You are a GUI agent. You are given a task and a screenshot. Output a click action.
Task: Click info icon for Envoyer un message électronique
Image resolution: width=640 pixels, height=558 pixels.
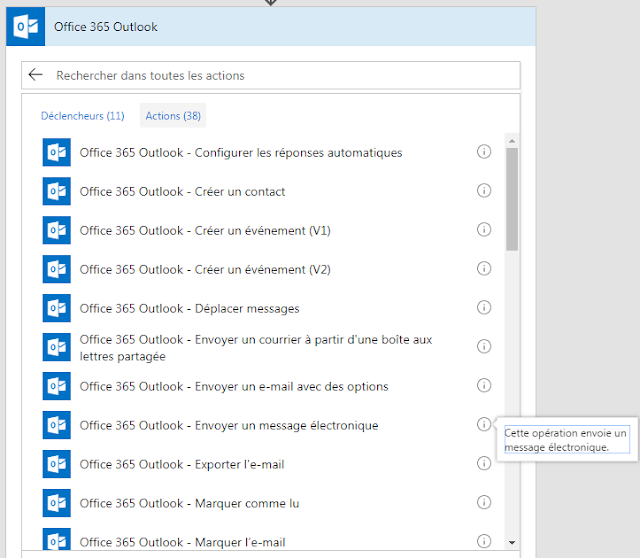coord(484,425)
